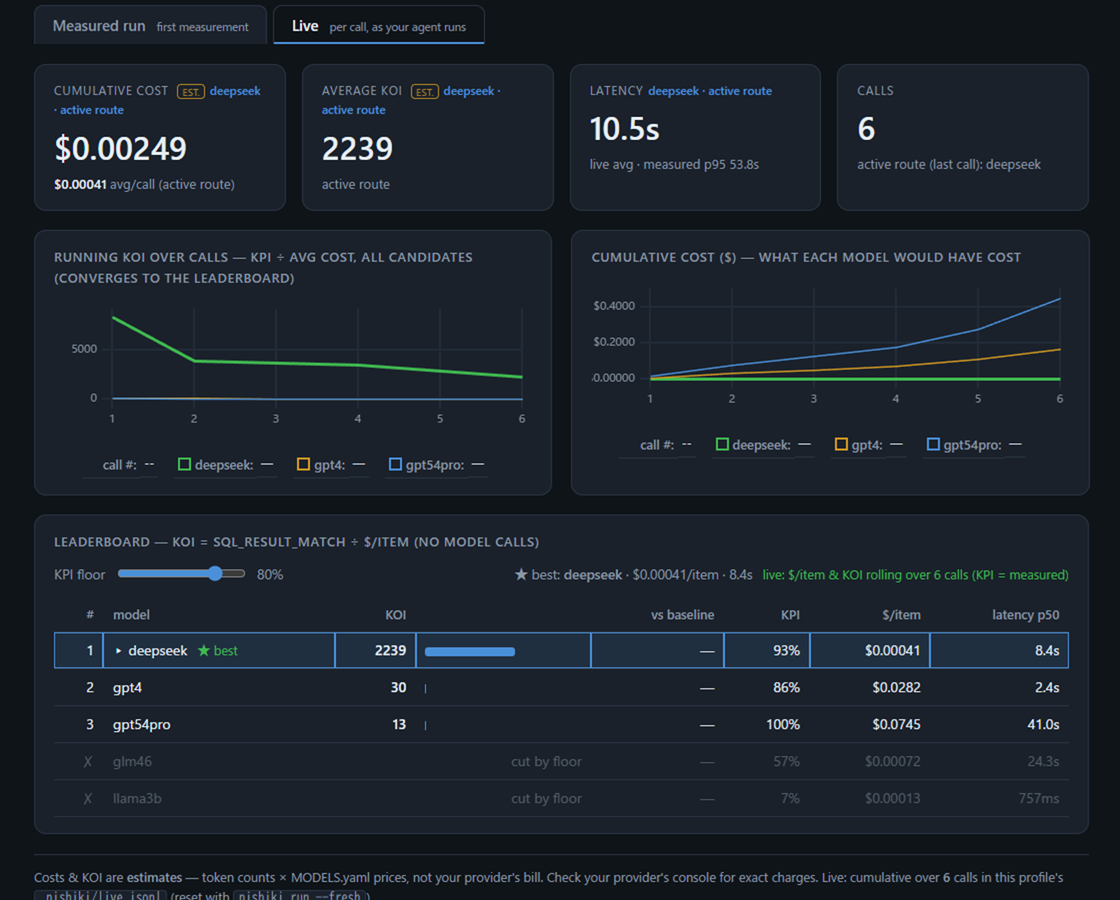Click the 10.5s latency value

click(624, 129)
